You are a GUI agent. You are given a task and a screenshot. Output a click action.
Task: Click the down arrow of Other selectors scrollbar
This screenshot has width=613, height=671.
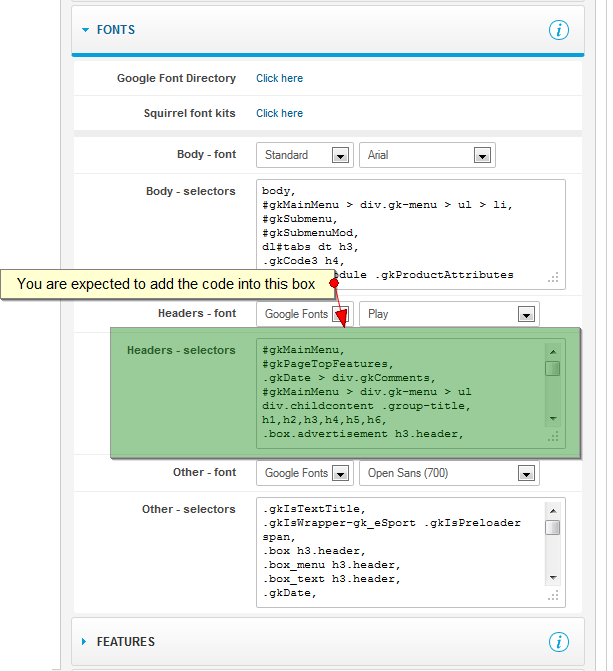[x=553, y=578]
